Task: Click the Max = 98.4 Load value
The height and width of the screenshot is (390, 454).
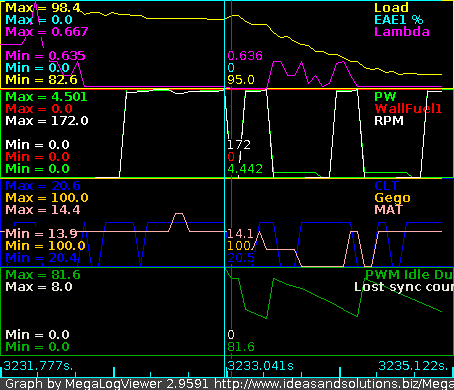Action: pyautogui.click(x=43, y=8)
